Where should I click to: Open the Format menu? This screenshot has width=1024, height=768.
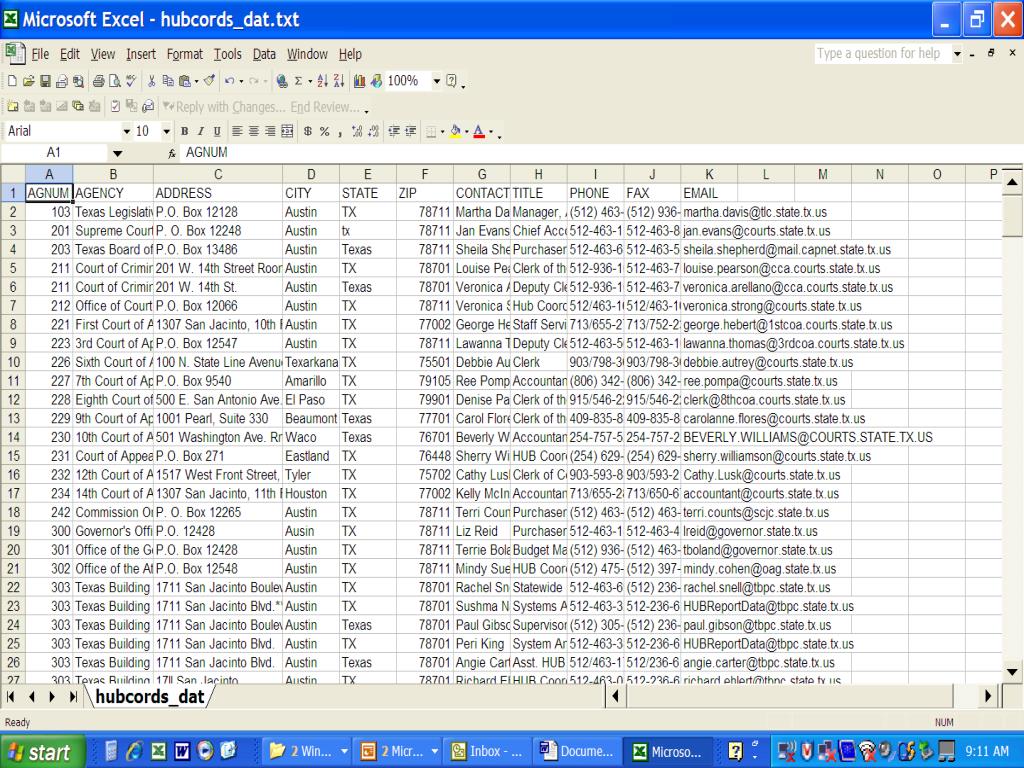coord(185,54)
